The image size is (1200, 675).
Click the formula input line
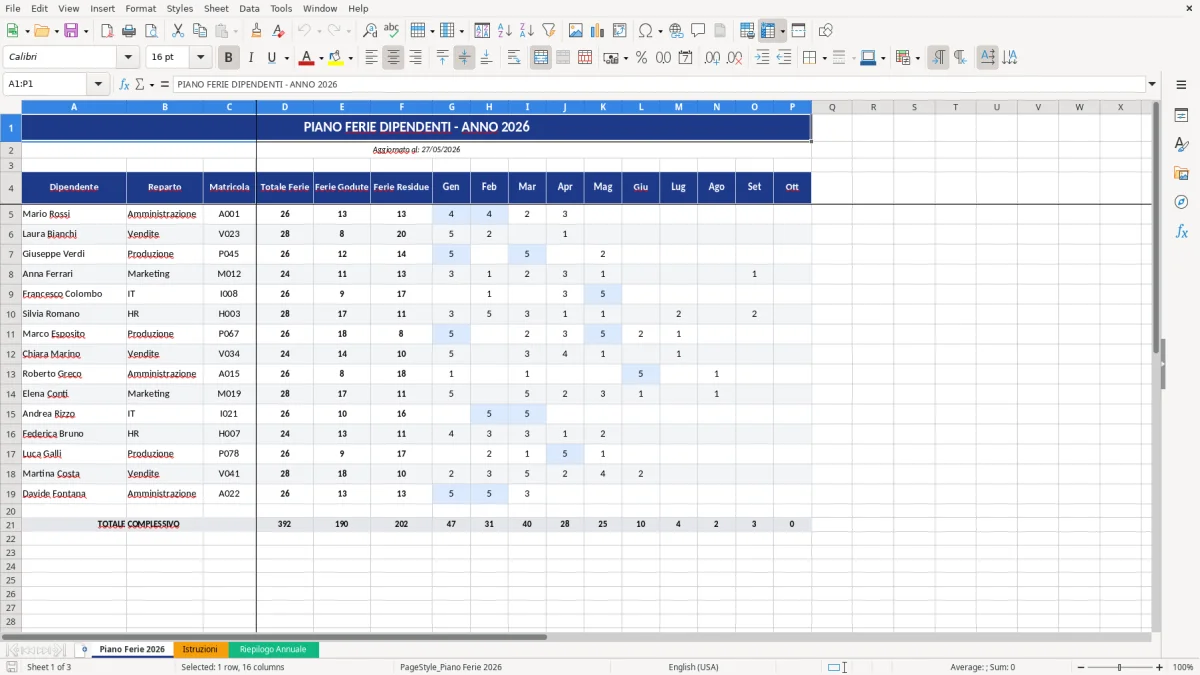[658, 85]
